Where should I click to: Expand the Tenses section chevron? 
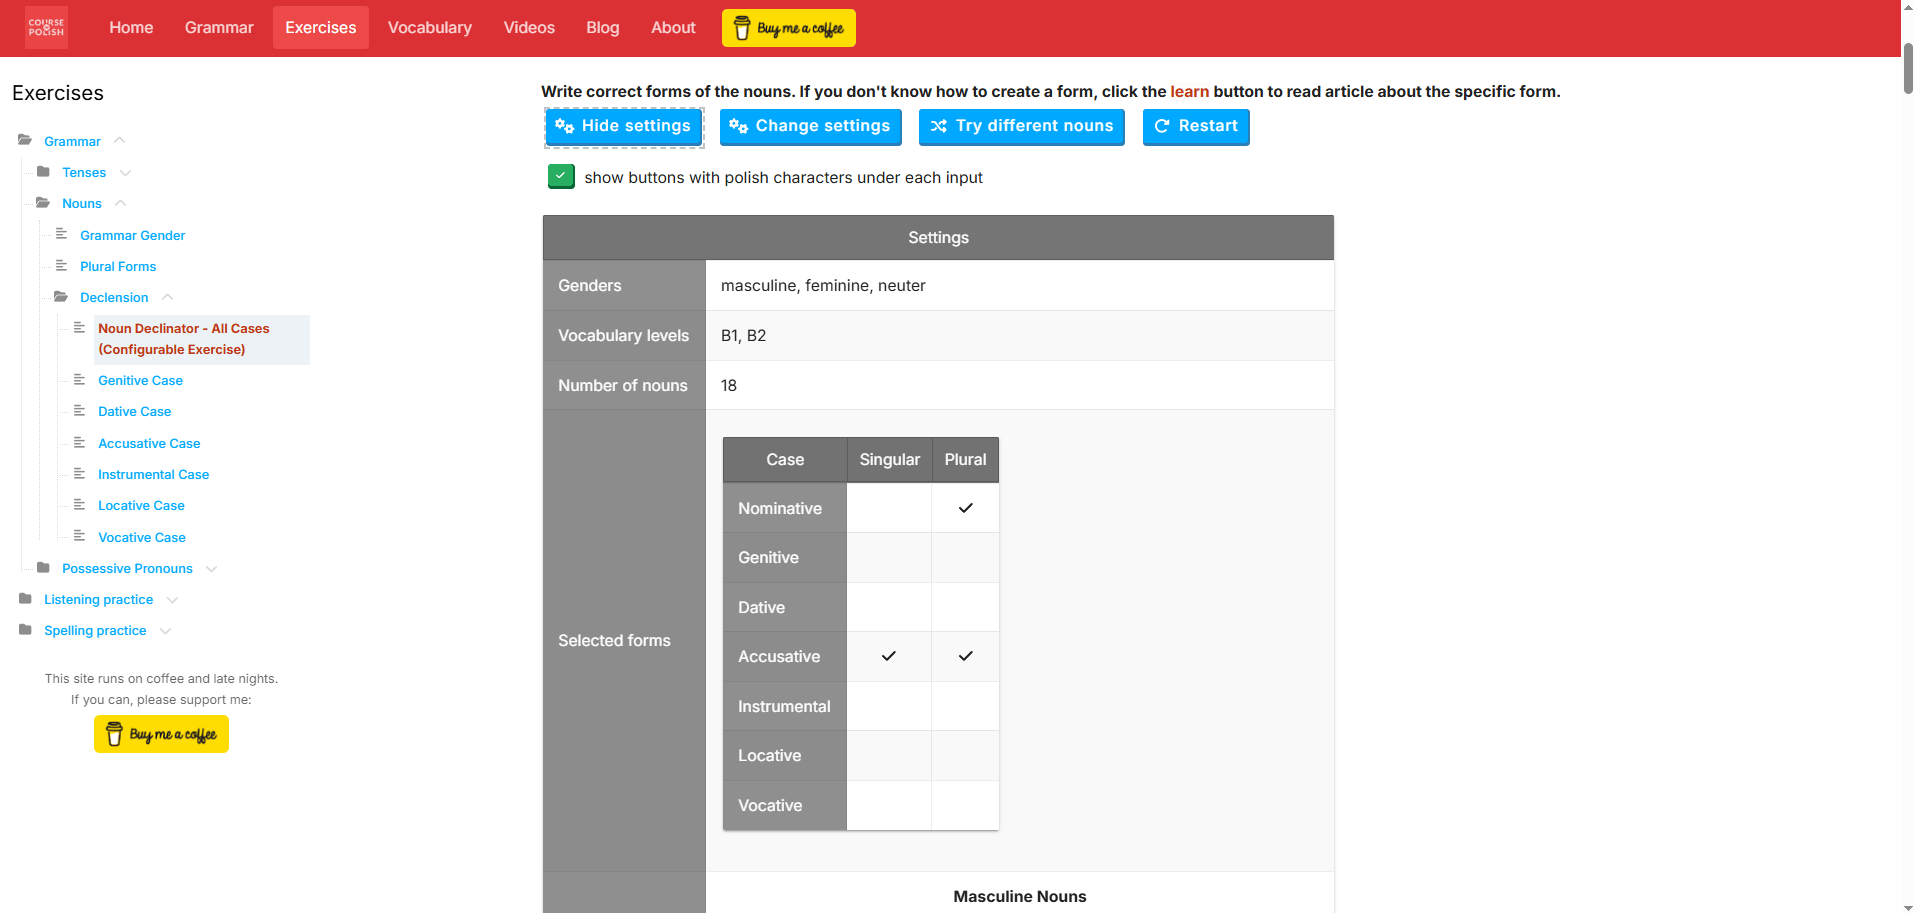[x=125, y=173]
